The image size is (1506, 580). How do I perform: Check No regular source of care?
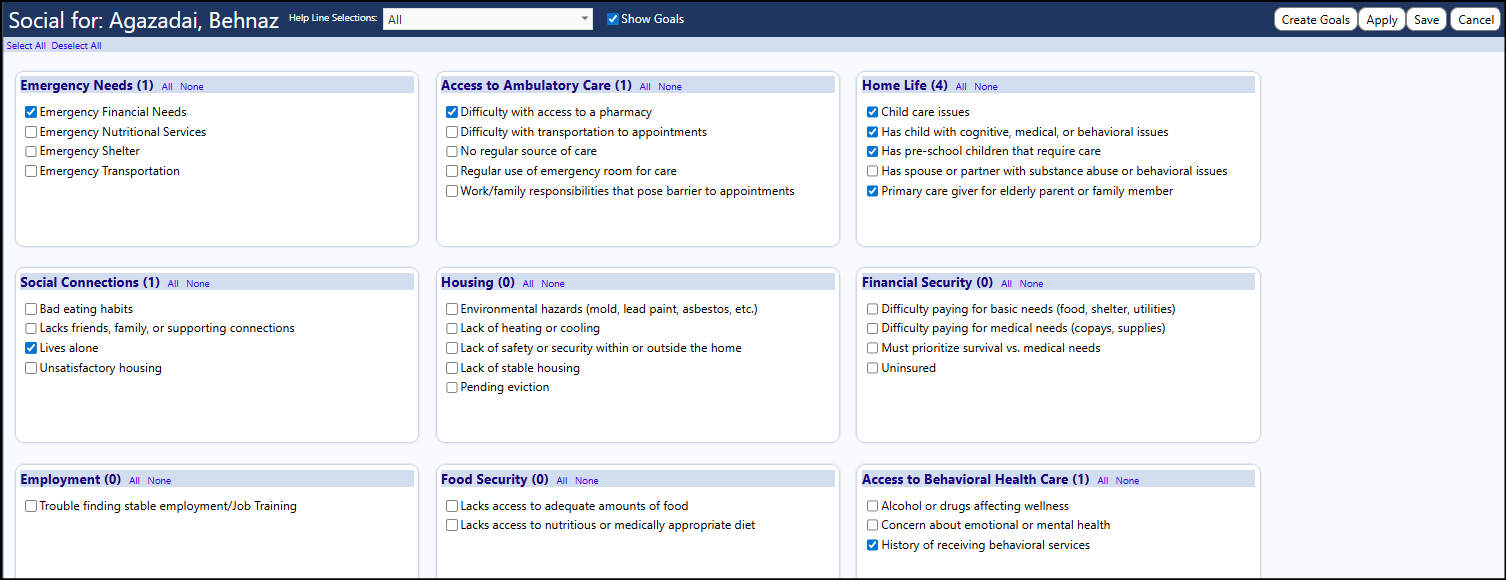point(452,151)
